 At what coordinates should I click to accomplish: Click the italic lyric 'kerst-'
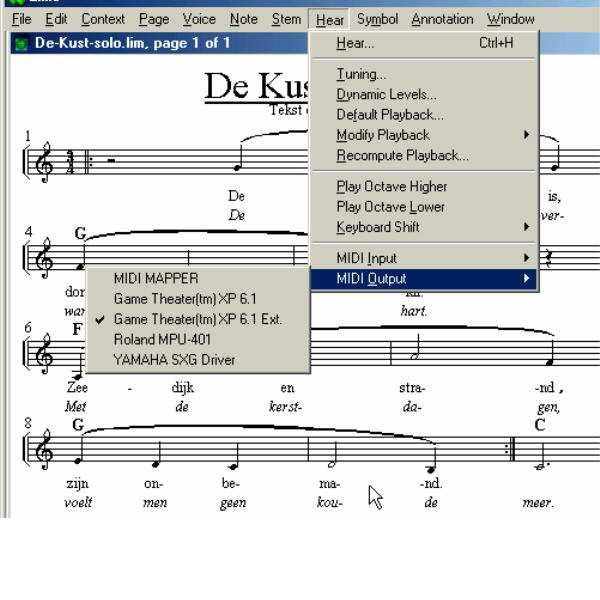[285, 407]
